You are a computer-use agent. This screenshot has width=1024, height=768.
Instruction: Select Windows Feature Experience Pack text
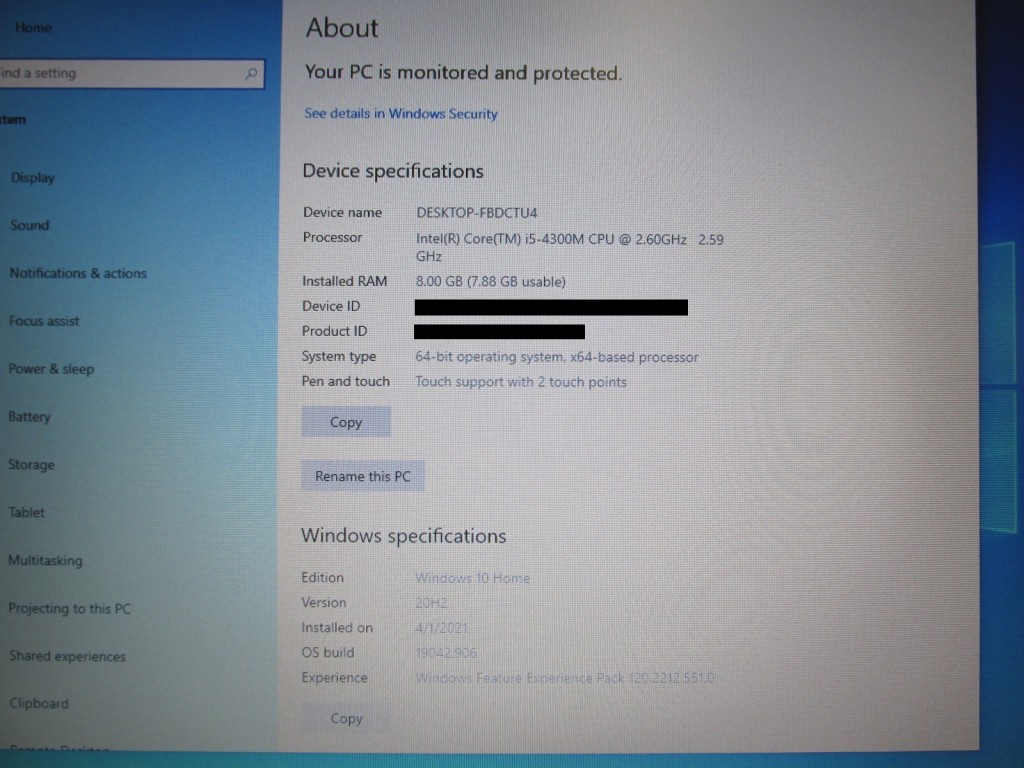[564, 678]
